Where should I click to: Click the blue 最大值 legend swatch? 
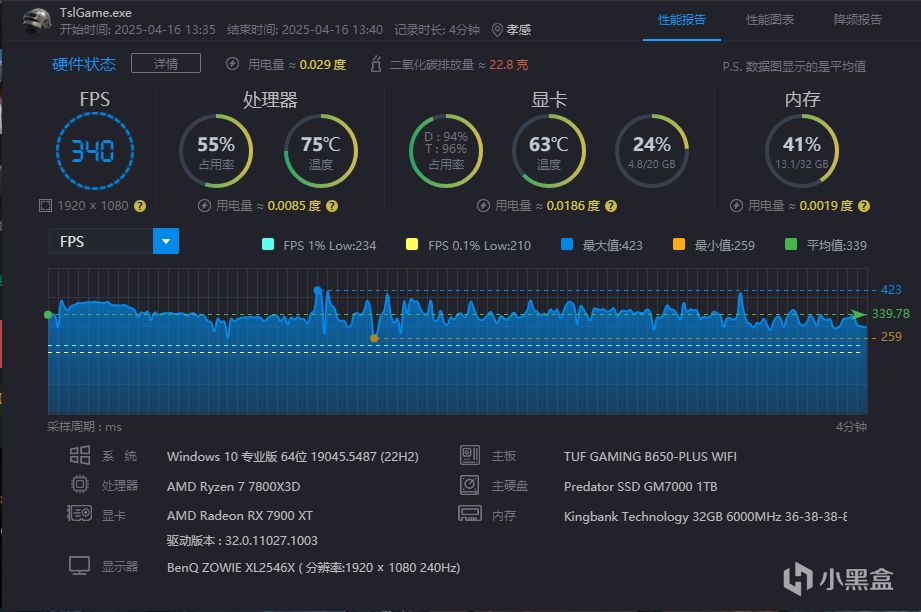point(567,244)
